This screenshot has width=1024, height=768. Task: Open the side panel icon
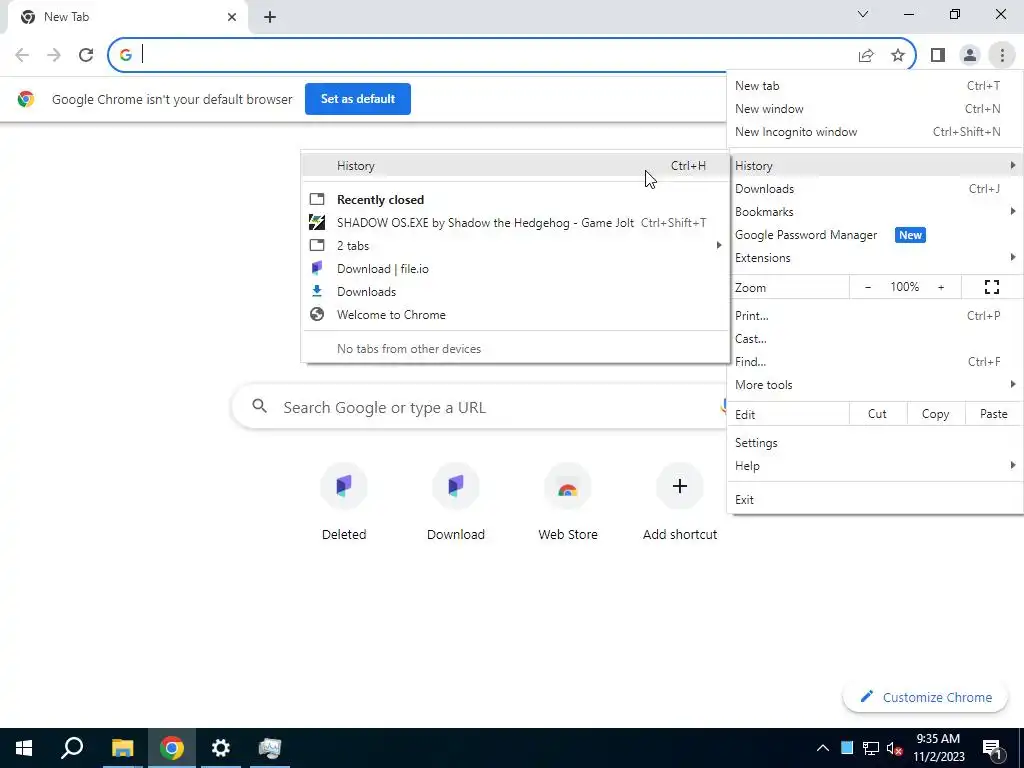(938, 56)
